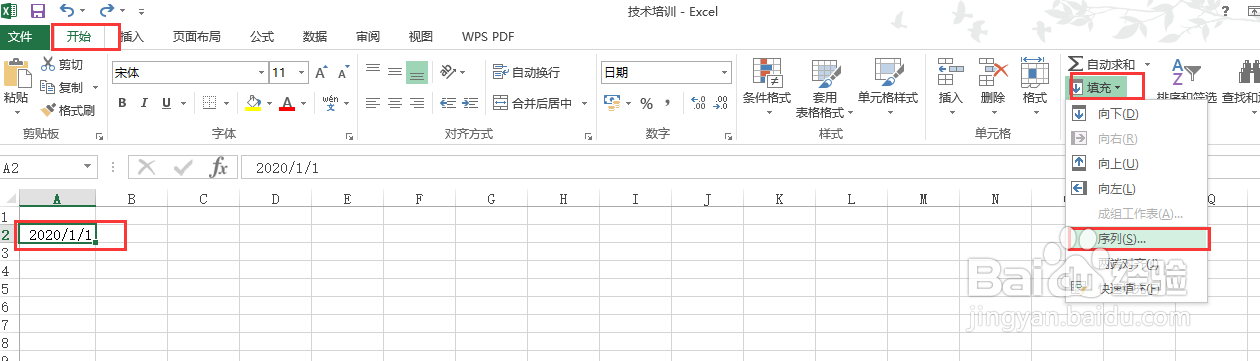The height and width of the screenshot is (361, 1260).
Task: Switch to 审阅 Review tab
Action: point(368,37)
